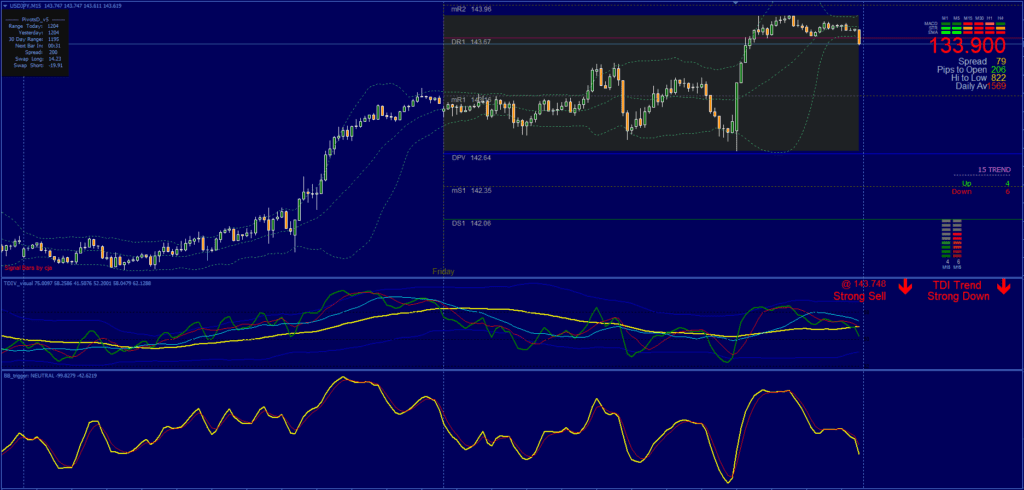Click the EMA row label in signal bars
1024x490 pixels.
933,32
